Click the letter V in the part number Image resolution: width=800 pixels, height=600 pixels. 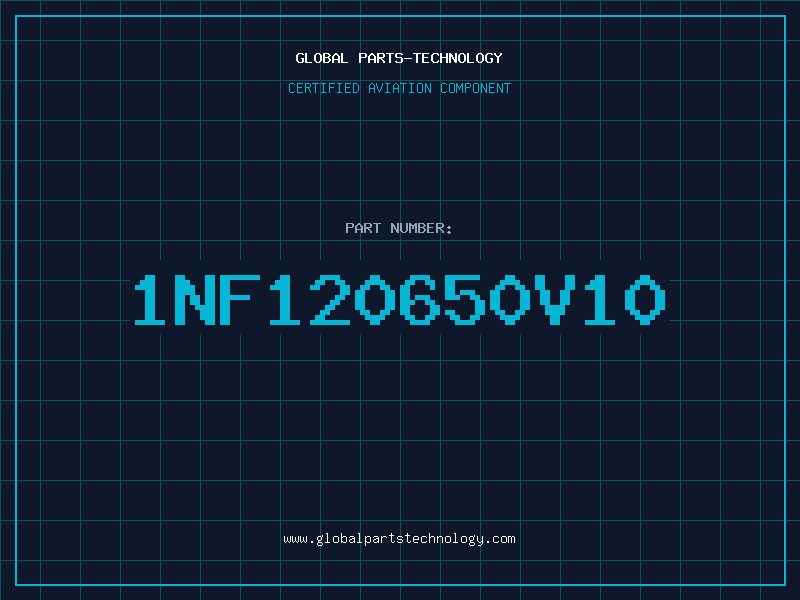[555, 300]
